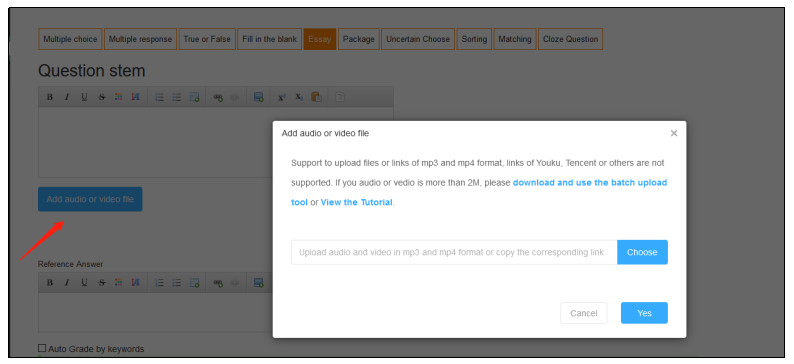Select the Essay question type
The height and width of the screenshot is (364, 794).
click(320, 39)
